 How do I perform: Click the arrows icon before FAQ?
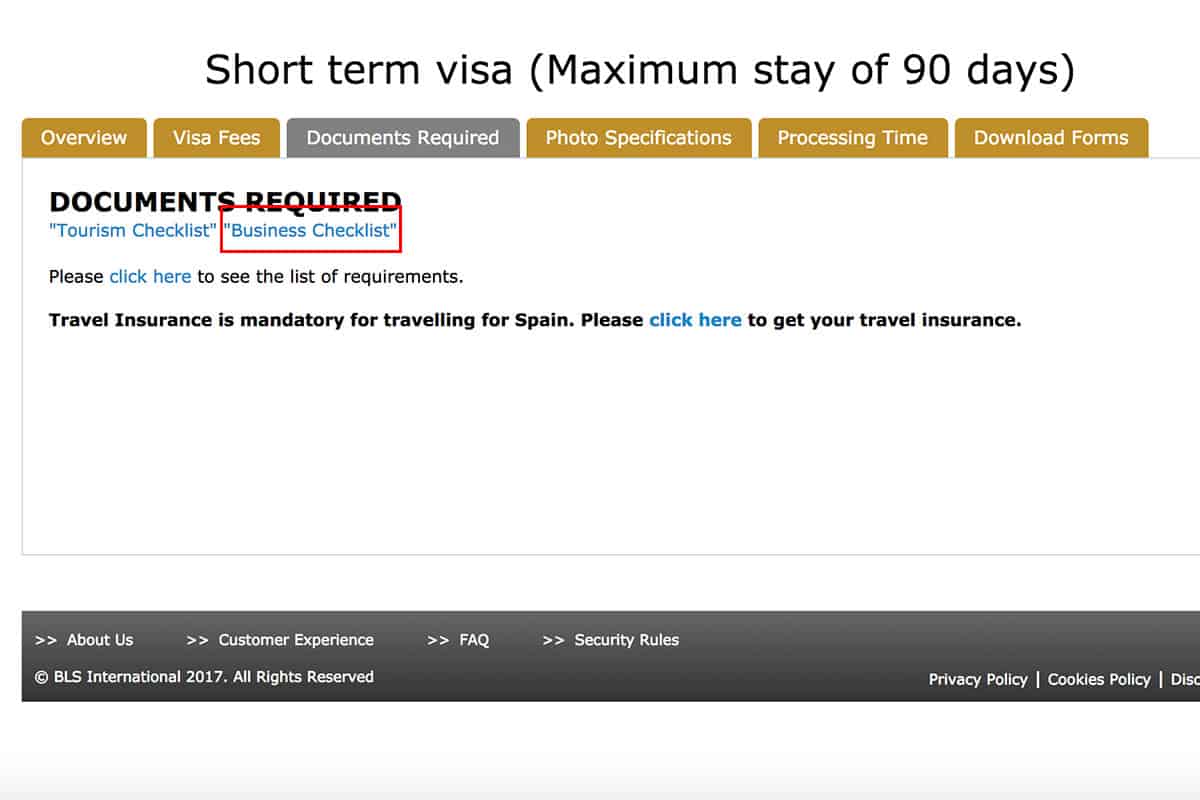click(438, 640)
